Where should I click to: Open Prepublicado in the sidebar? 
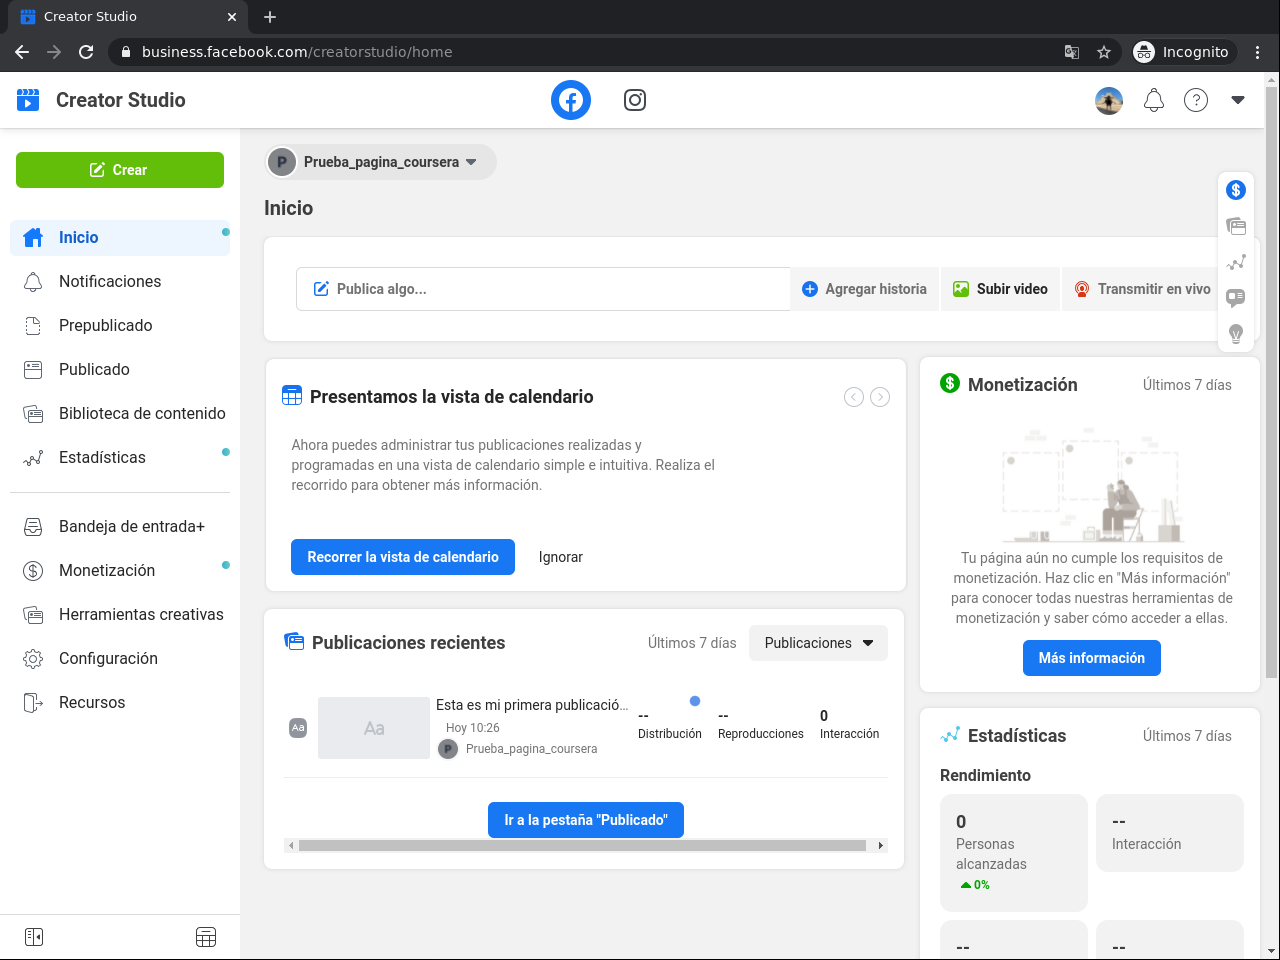120,326
